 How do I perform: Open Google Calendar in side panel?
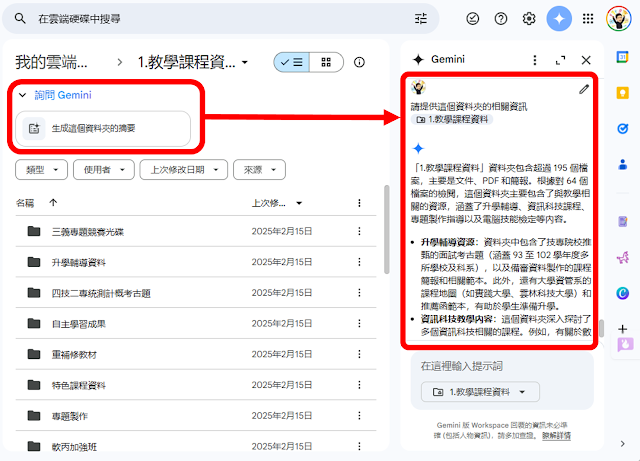click(x=622, y=57)
